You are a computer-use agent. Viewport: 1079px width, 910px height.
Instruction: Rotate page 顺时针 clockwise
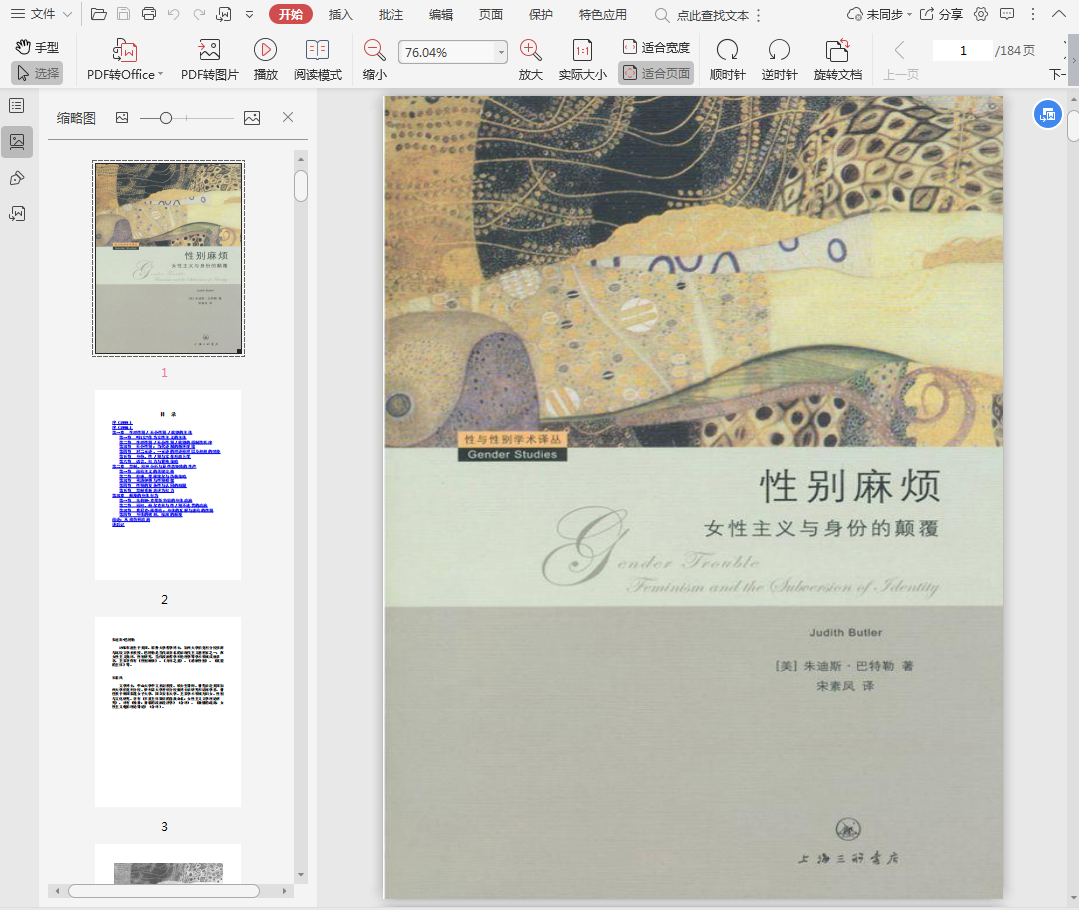pyautogui.click(x=727, y=60)
